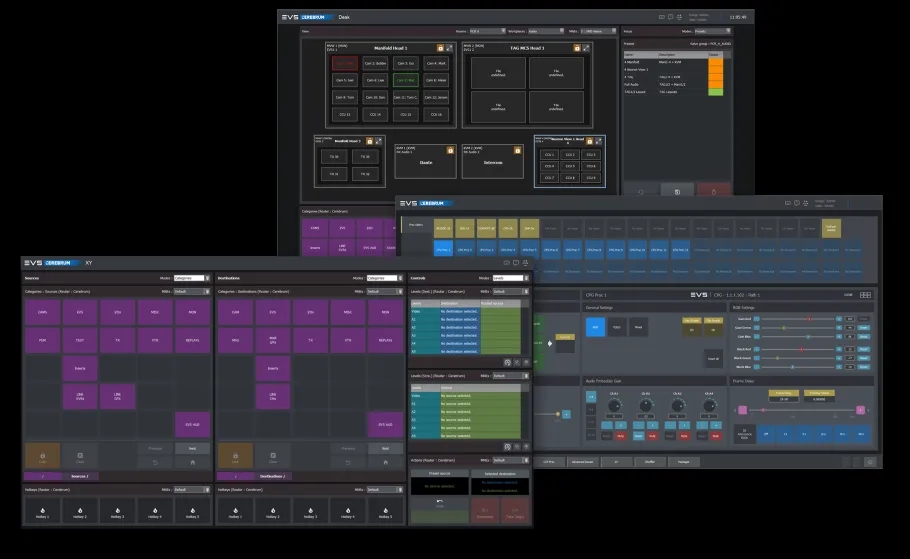This screenshot has height=559, width=910.
Task: Click the save preset icon in Desk window
Action: tap(677, 191)
